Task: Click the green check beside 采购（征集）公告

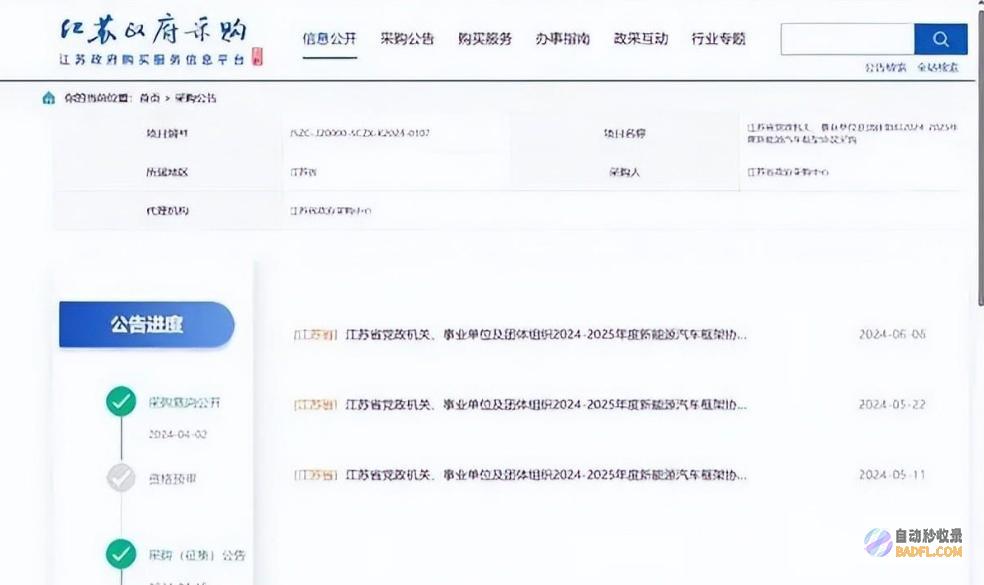Action: tap(121, 554)
